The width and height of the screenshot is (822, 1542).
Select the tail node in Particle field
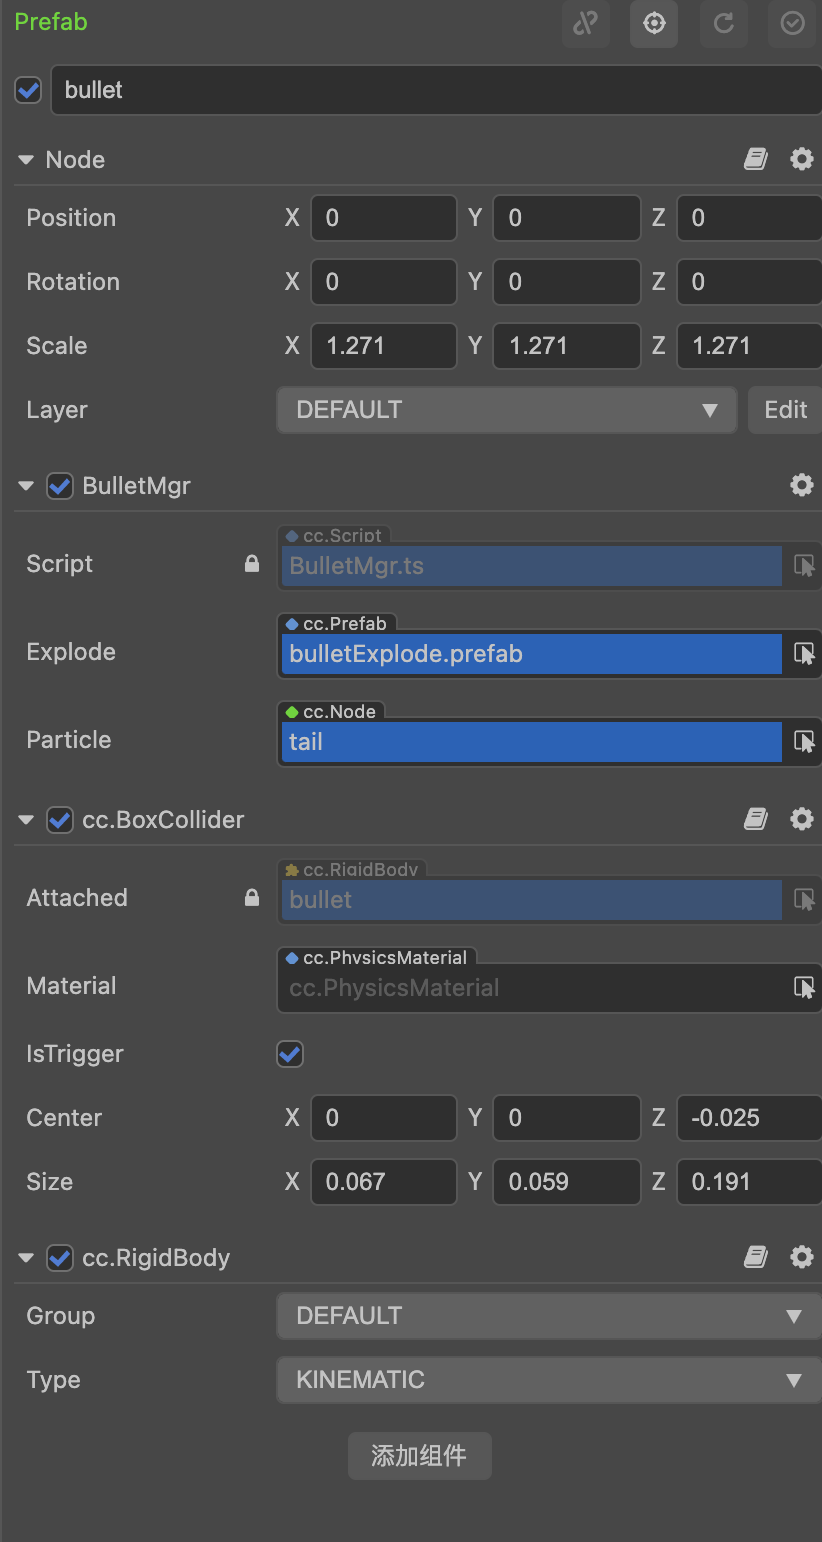tap(531, 742)
